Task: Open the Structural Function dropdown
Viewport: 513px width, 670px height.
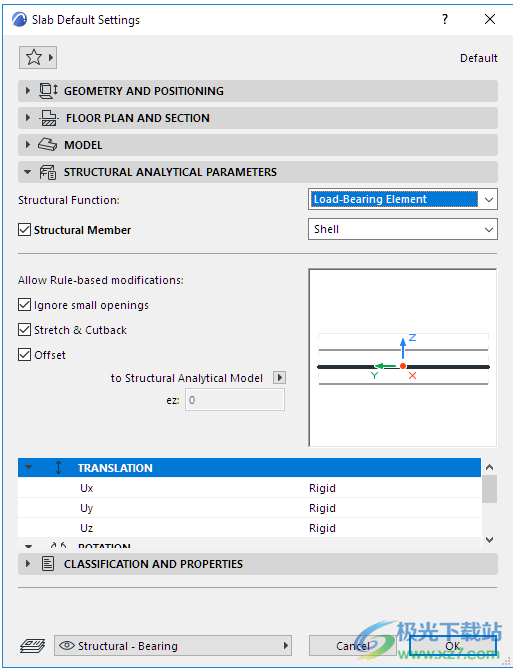Action: tap(403, 199)
